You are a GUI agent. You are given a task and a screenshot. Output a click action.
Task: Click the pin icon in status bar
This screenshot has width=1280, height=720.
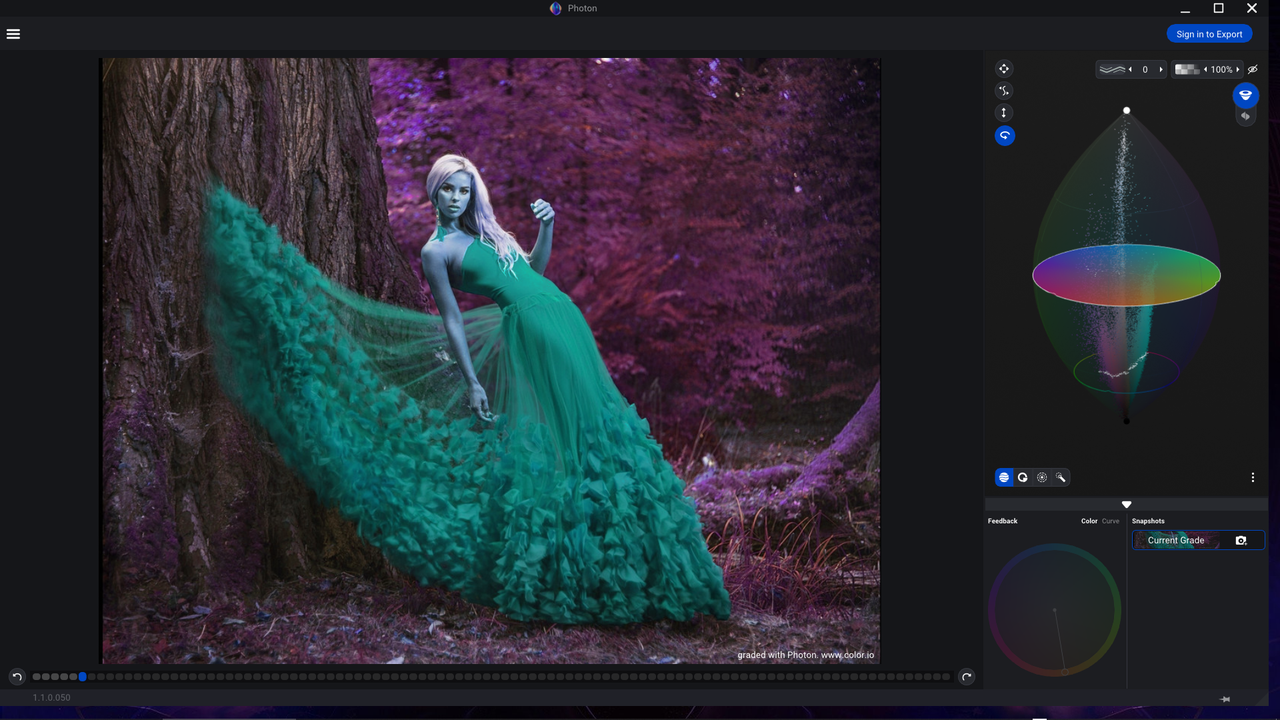[x=1225, y=699]
